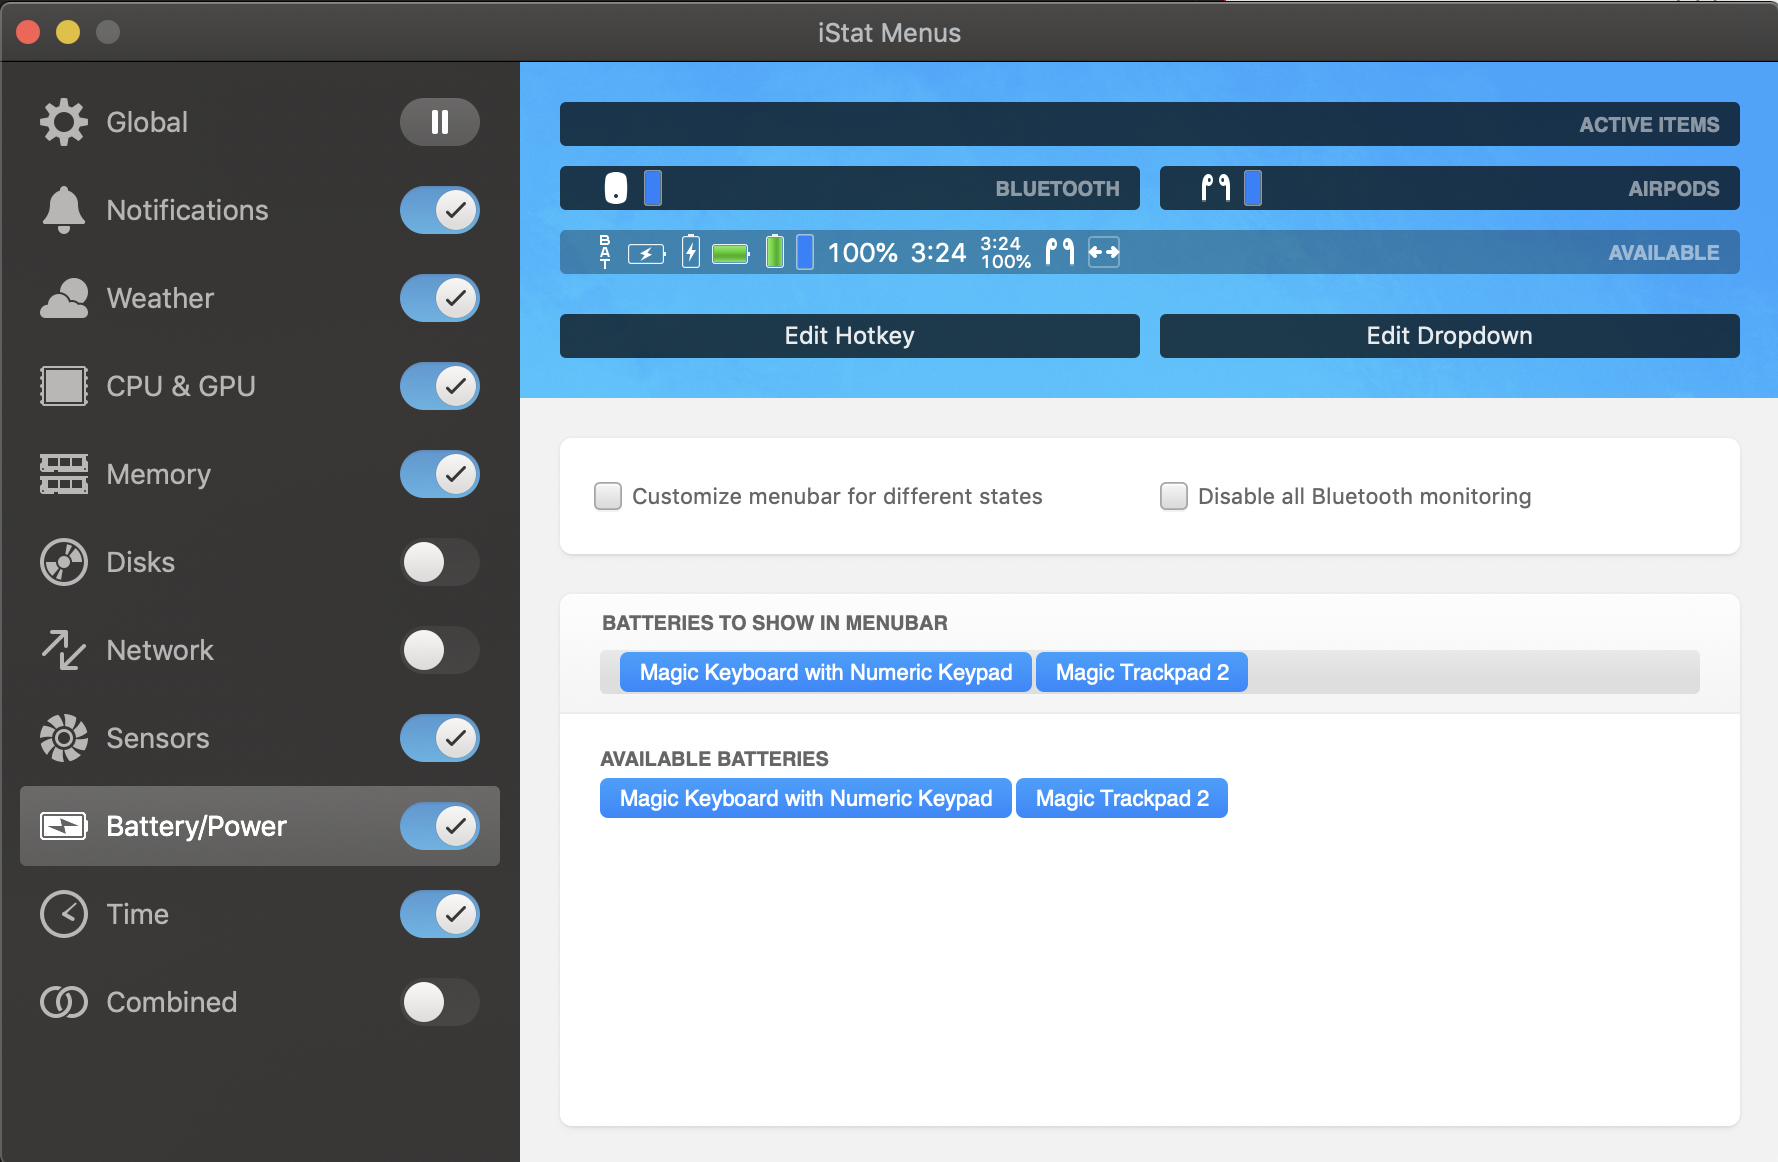Check Customize menubar for different states

[x=608, y=496]
